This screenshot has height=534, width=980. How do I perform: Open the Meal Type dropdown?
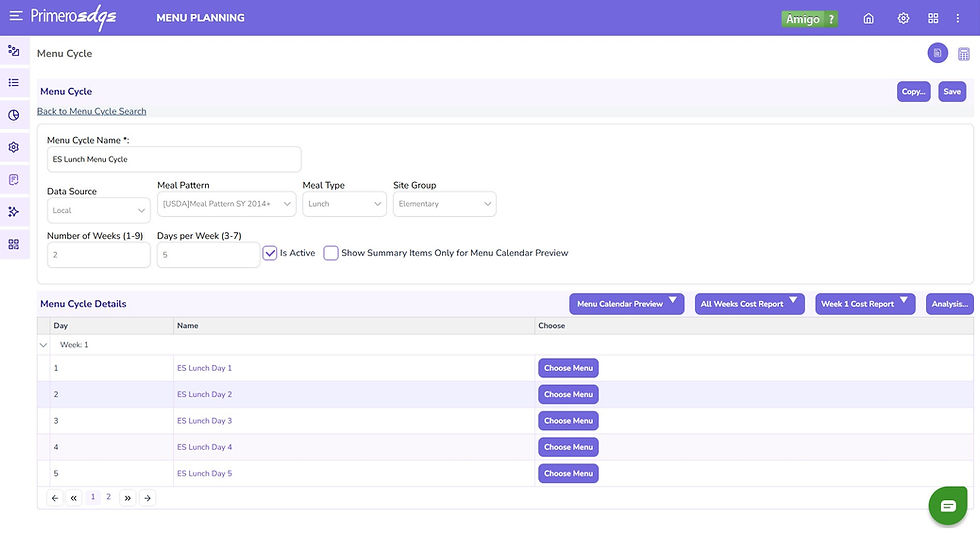pos(344,204)
